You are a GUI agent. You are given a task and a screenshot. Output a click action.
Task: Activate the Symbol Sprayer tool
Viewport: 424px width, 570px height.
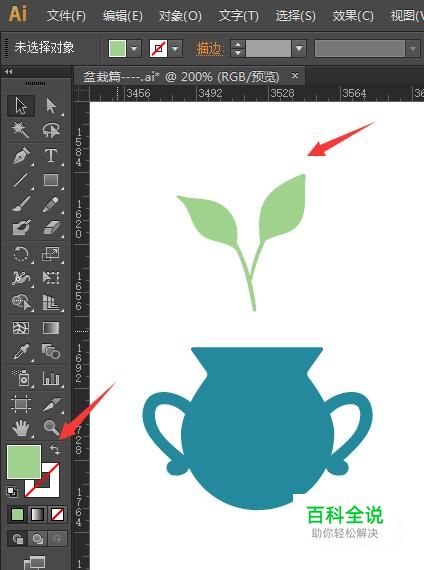pyautogui.click(x=21, y=378)
